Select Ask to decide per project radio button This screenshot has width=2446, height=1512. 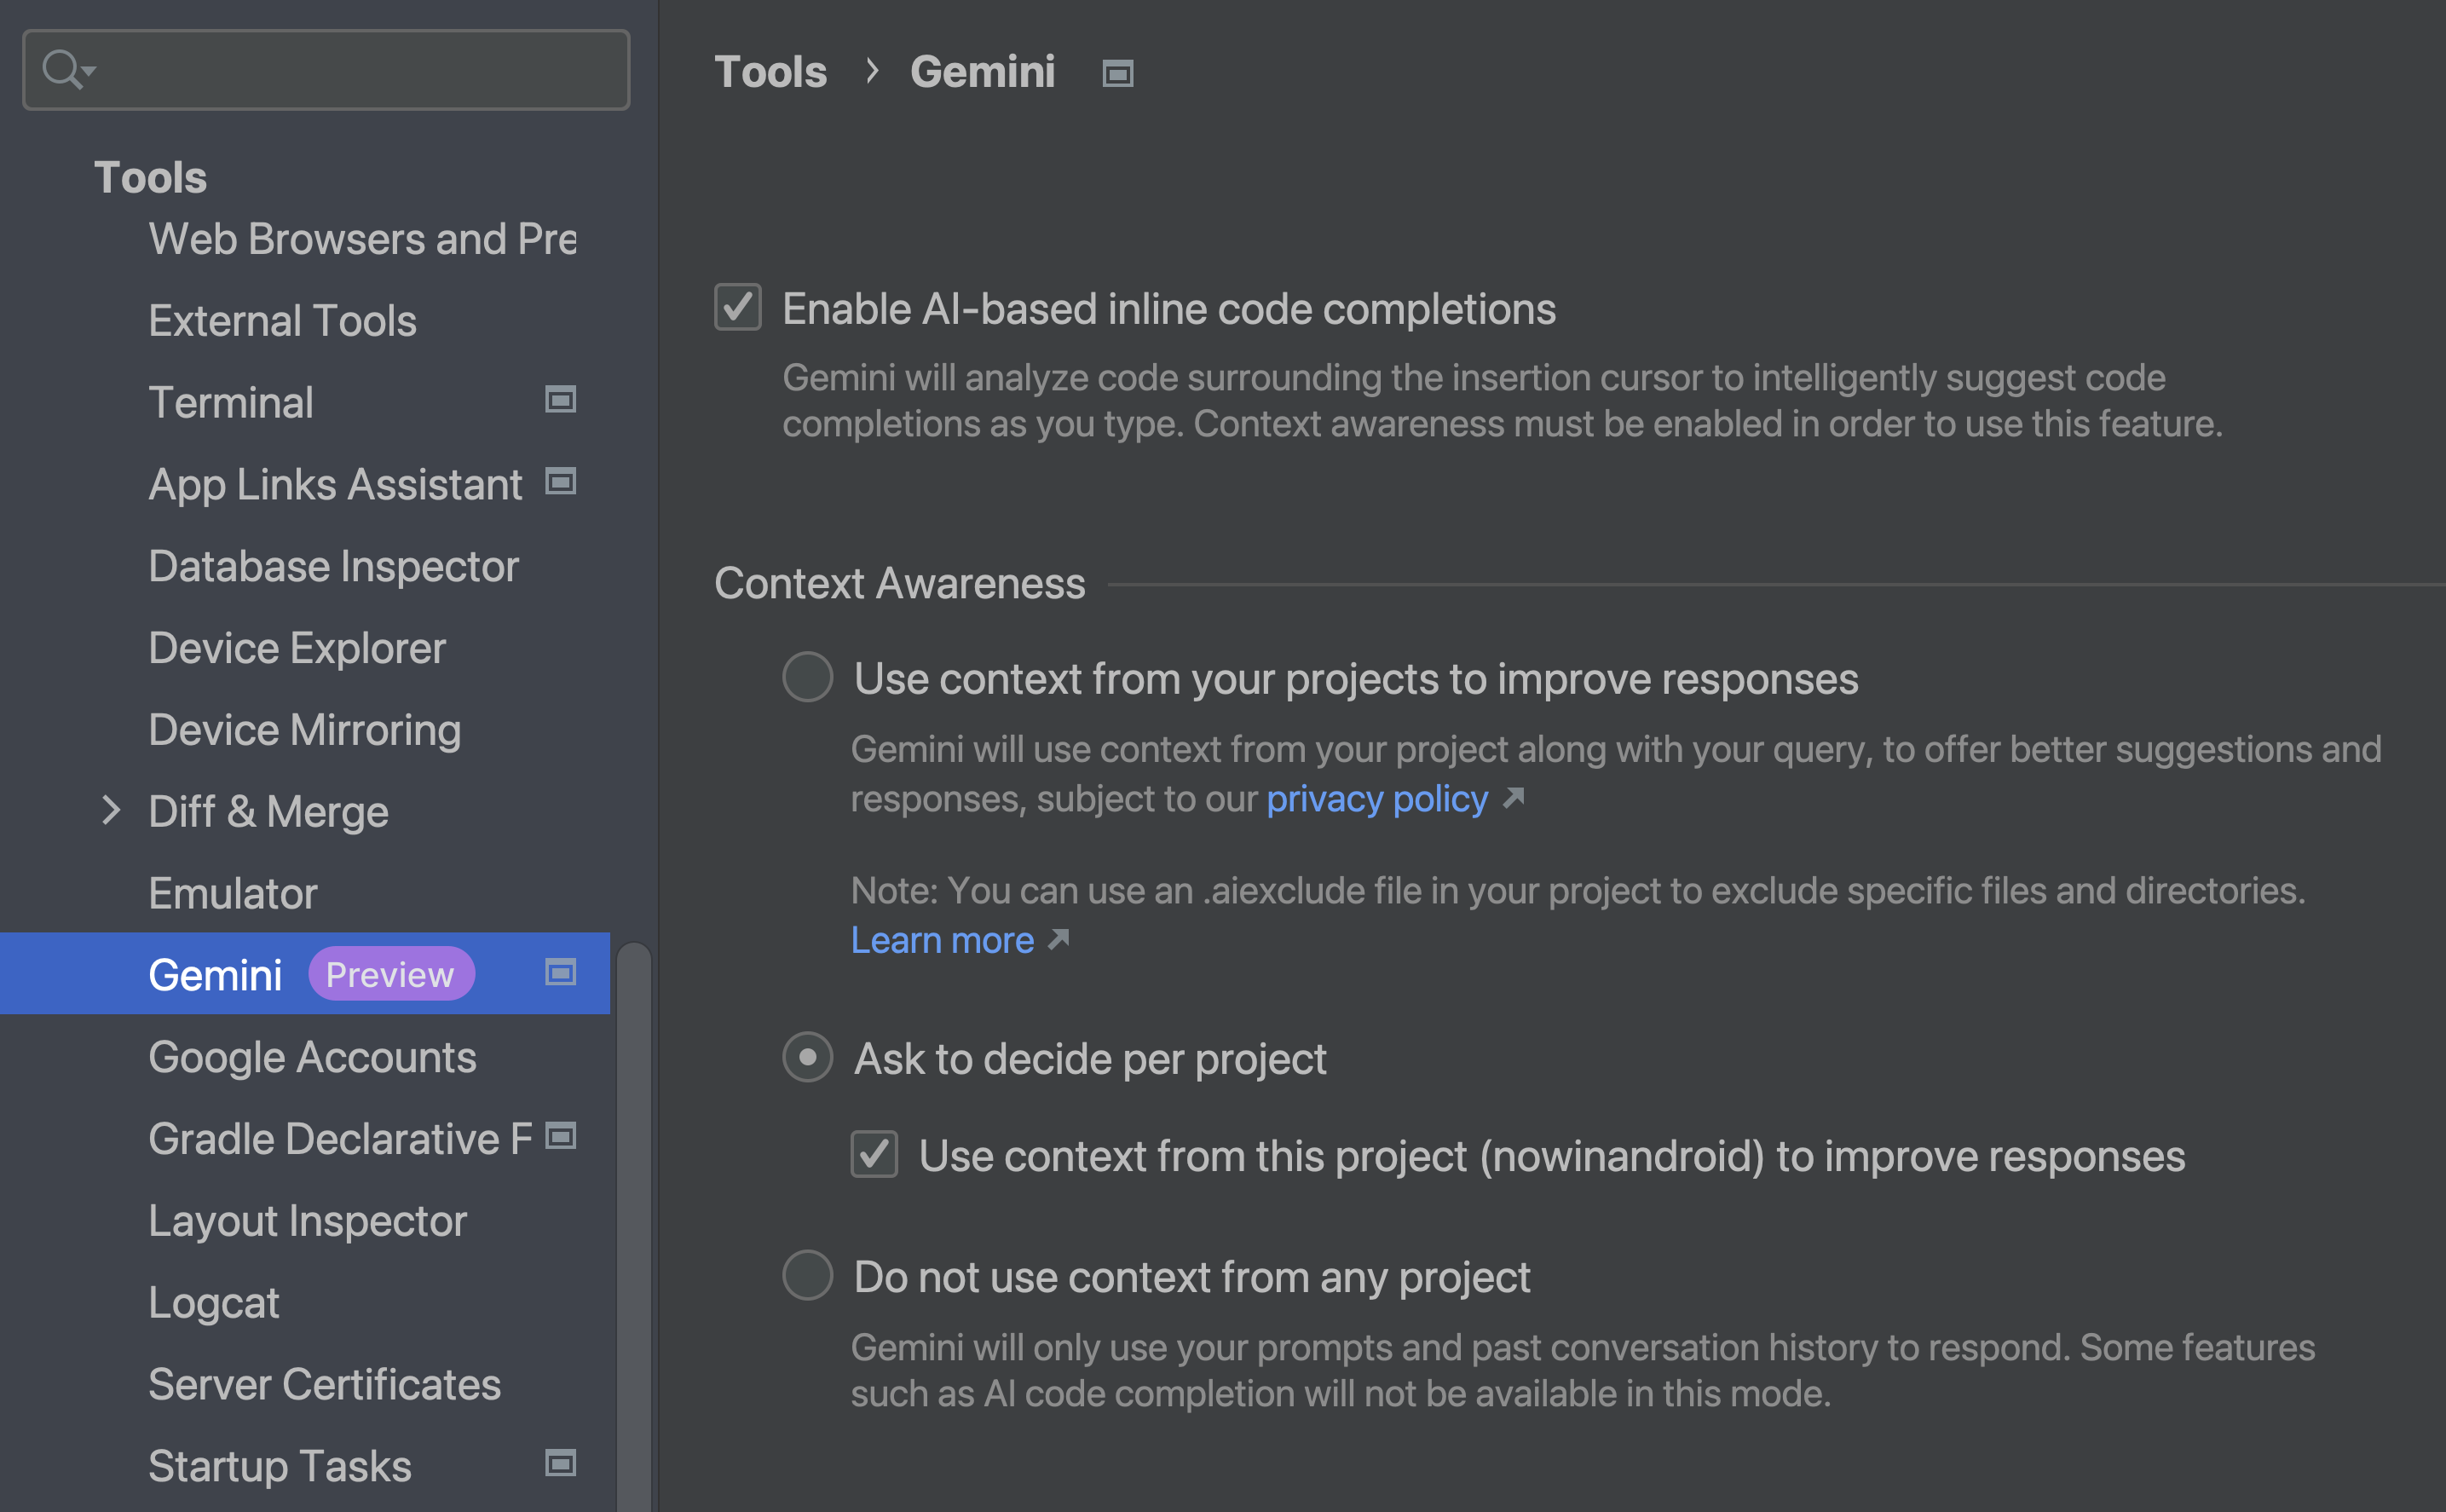click(807, 1058)
